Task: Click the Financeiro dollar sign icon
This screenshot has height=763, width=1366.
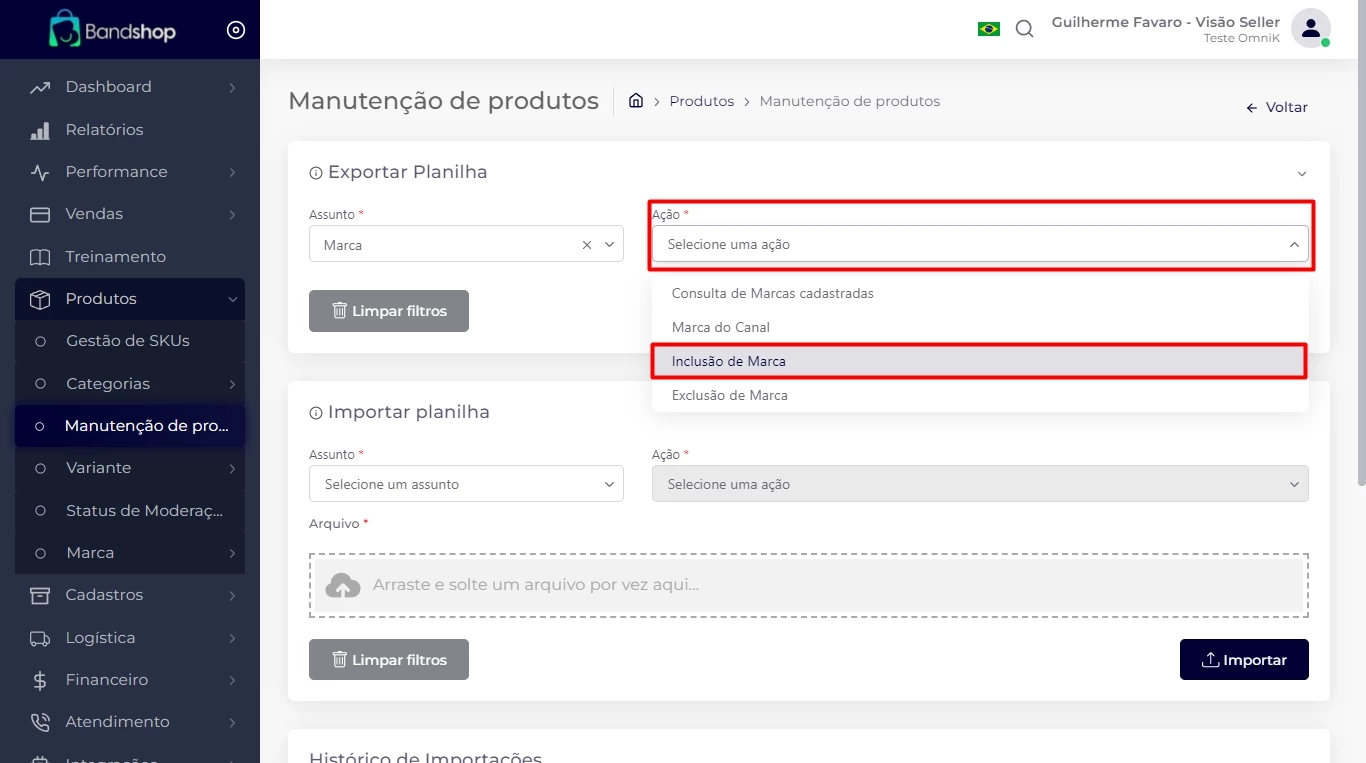Action: pos(40,680)
